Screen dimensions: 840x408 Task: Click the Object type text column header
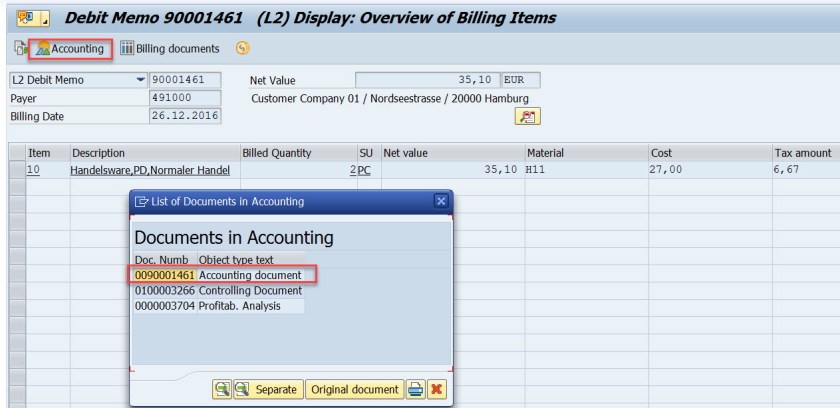pyautogui.click(x=252, y=260)
